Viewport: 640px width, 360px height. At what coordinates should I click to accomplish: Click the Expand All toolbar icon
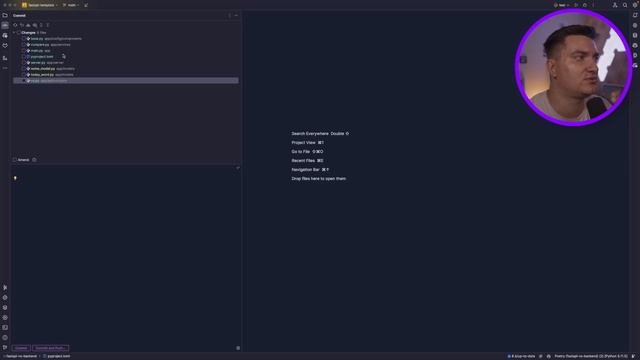click(x=41, y=25)
